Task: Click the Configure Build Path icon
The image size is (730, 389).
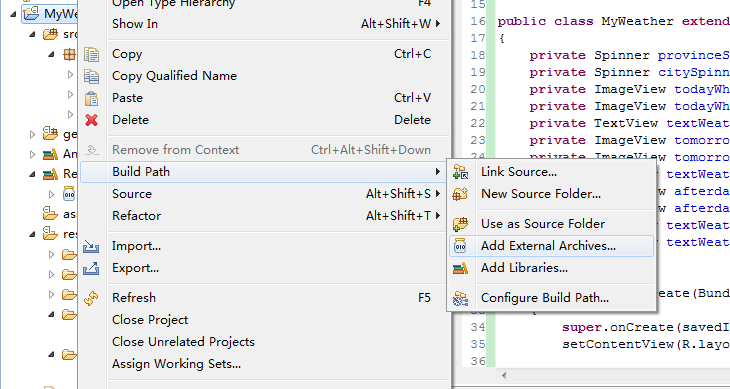Action: point(460,298)
